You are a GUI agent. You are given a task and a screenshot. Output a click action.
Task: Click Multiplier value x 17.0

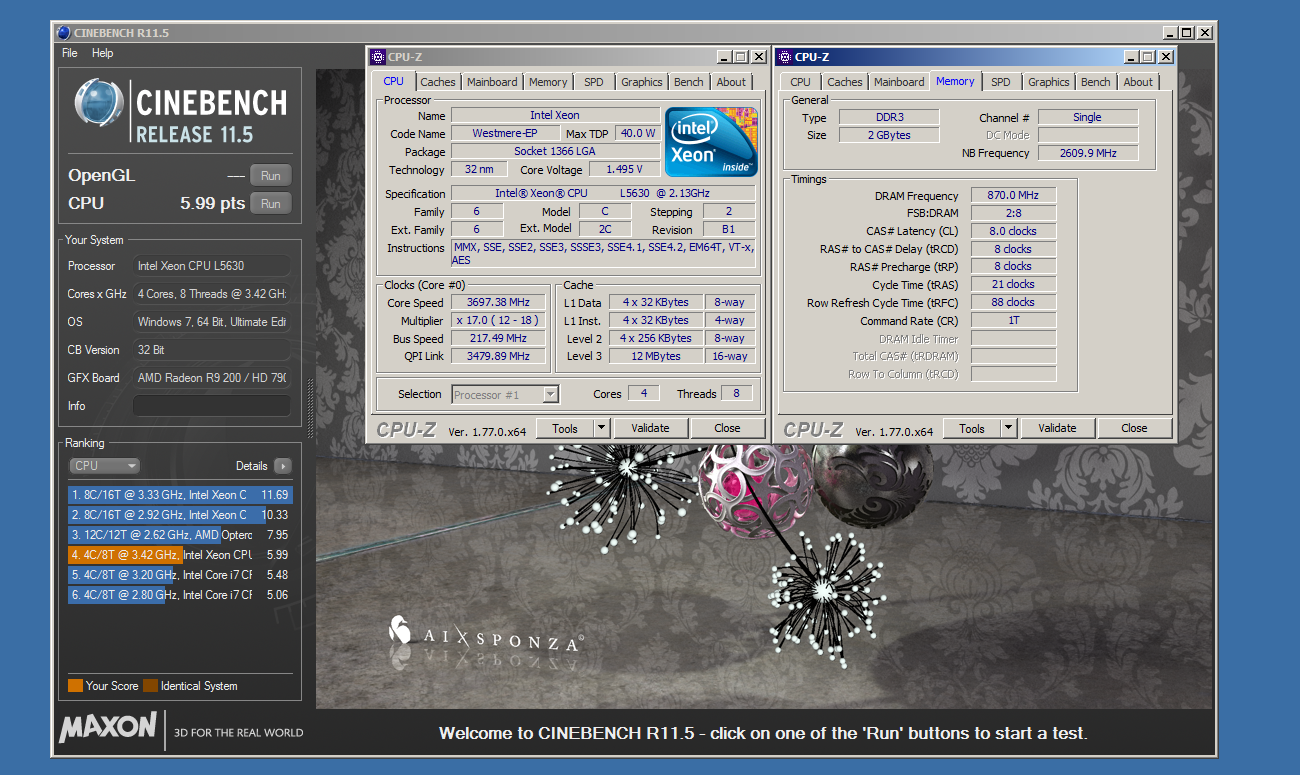(x=498, y=321)
